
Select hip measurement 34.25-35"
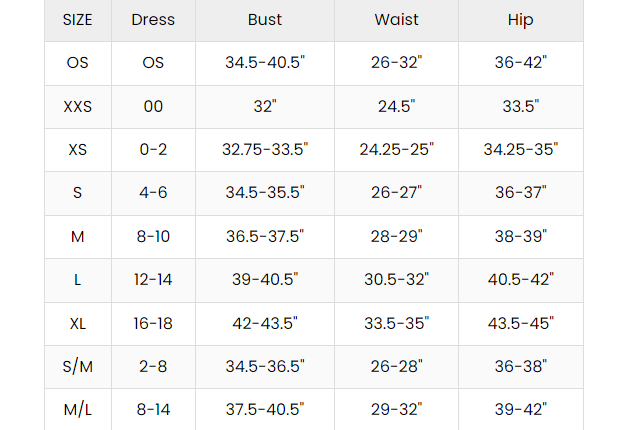521,150
